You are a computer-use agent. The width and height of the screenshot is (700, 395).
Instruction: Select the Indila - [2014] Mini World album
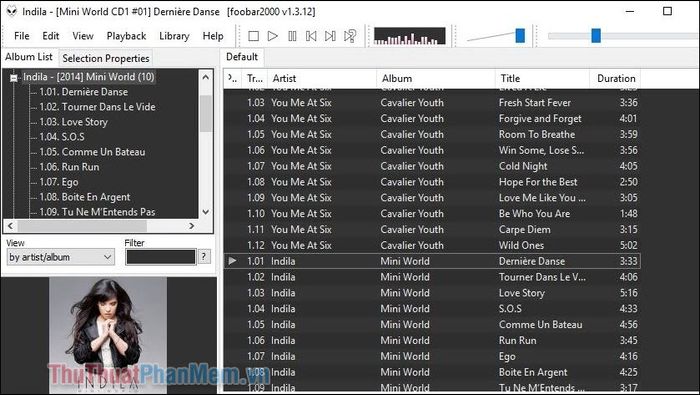coord(88,77)
